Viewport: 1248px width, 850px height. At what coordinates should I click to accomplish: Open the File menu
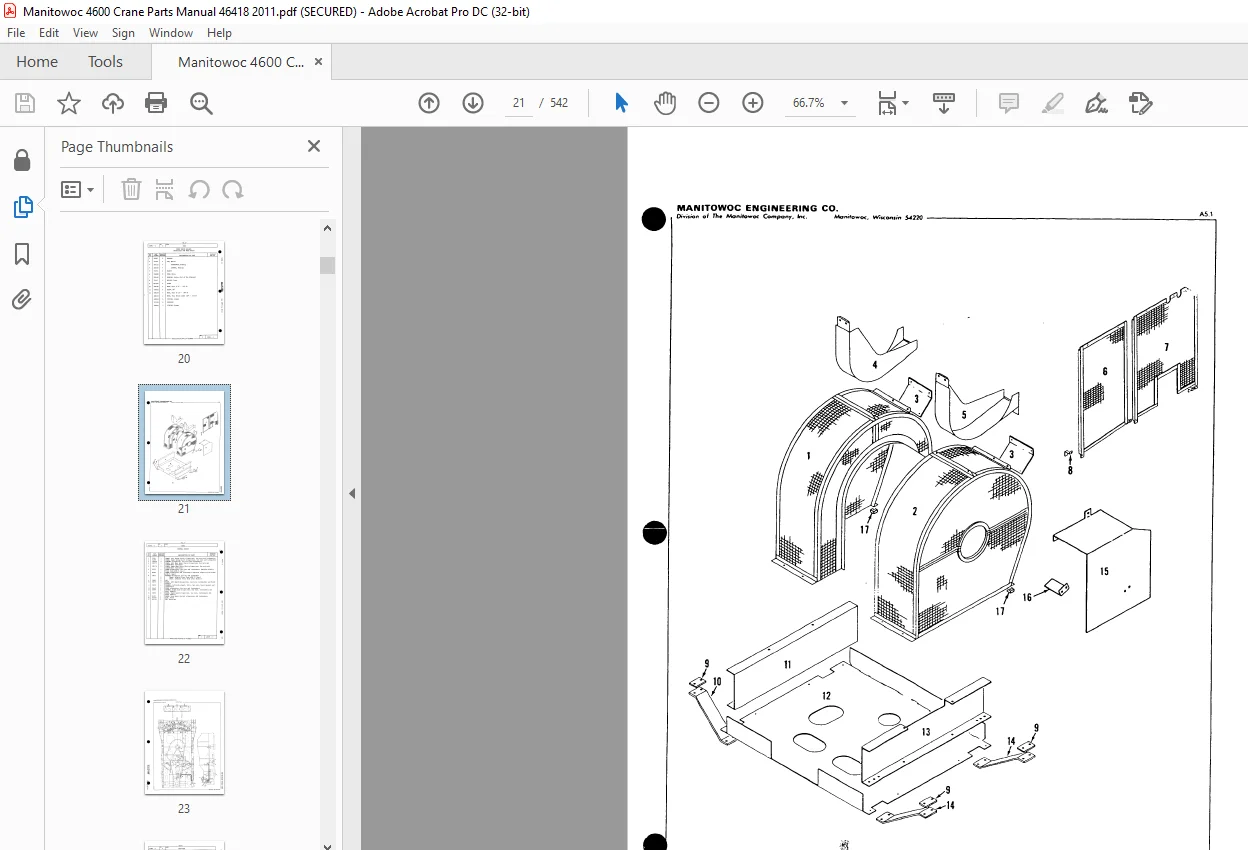click(16, 33)
